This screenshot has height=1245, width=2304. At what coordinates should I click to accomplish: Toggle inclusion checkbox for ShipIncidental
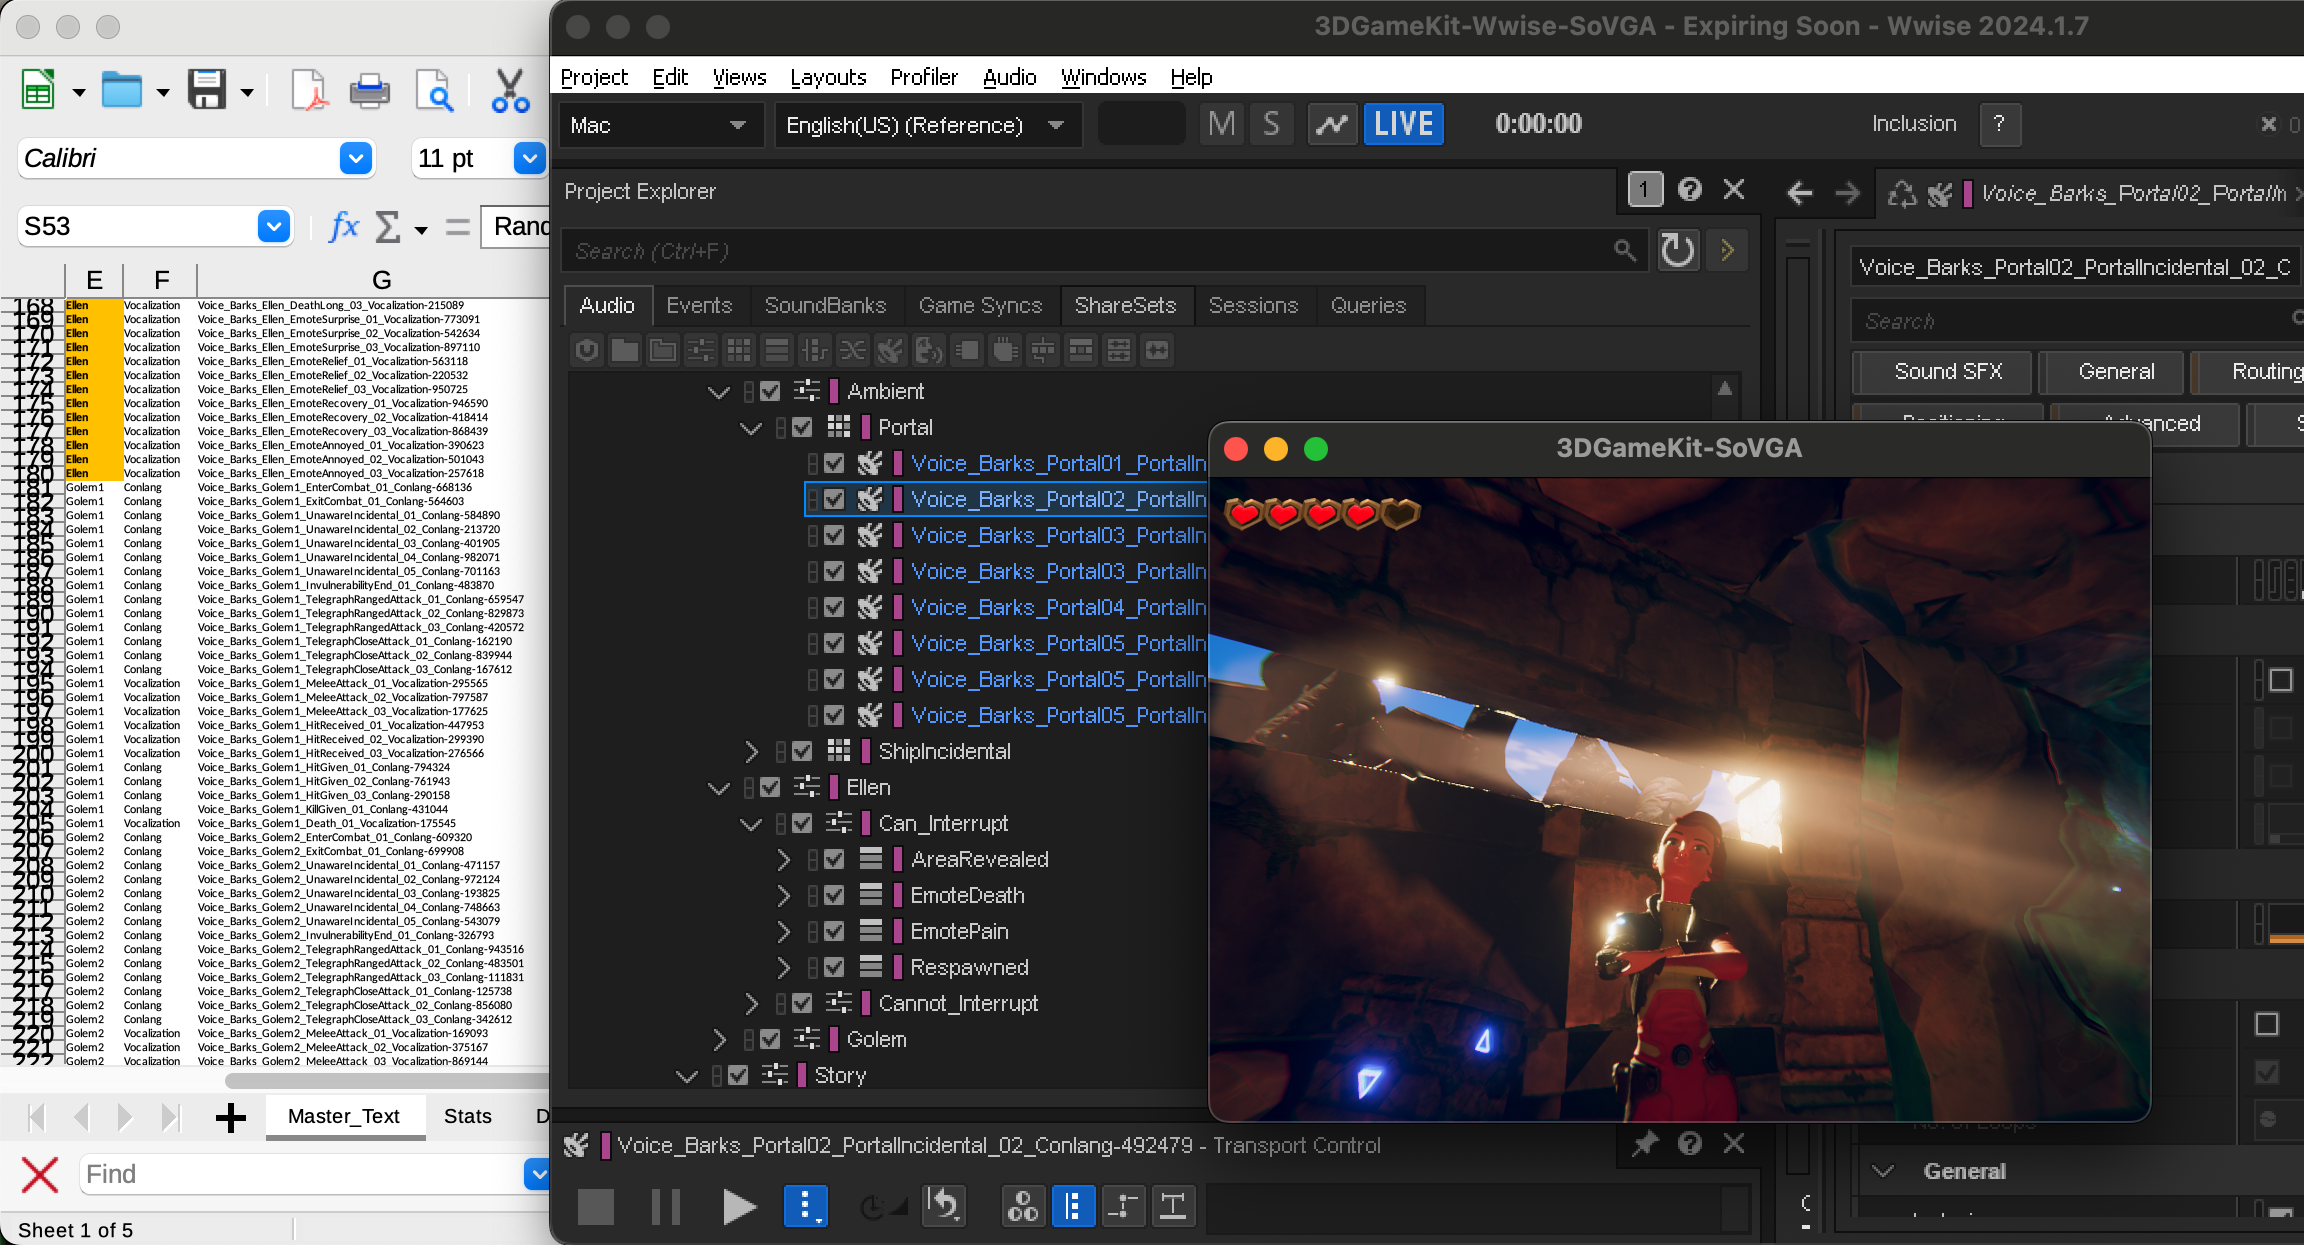click(802, 751)
